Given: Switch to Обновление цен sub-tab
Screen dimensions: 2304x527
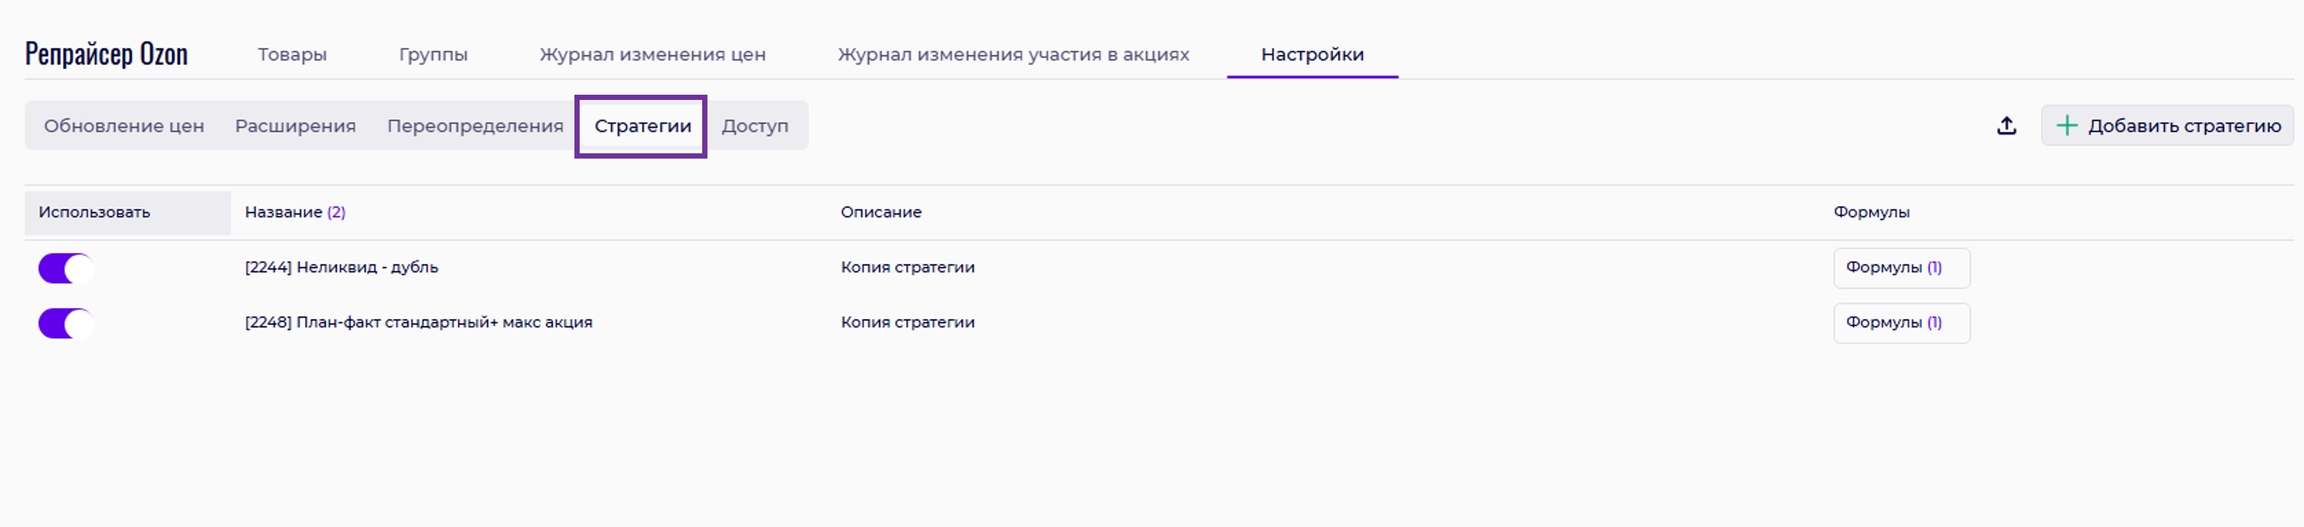Looking at the screenshot, I should coord(124,126).
